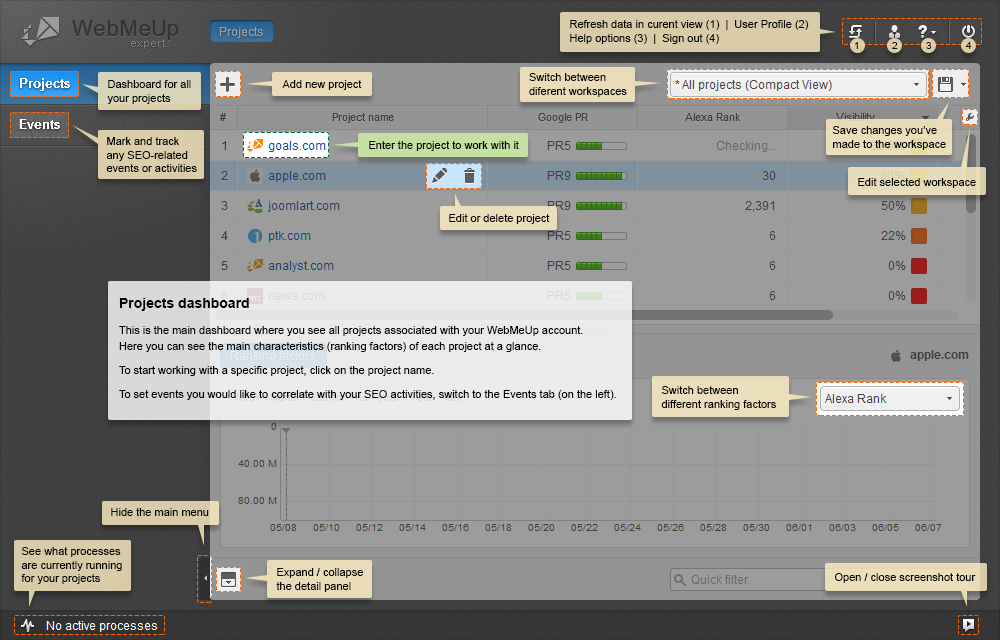Click the Refresh data icon
The height and width of the screenshot is (640, 1000).
(856, 31)
